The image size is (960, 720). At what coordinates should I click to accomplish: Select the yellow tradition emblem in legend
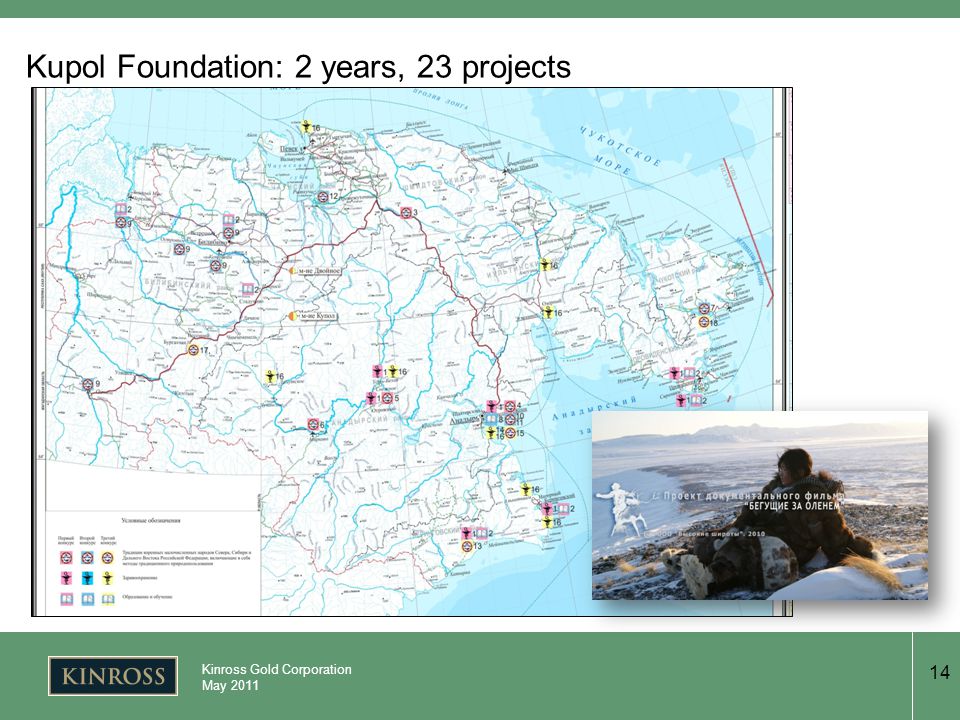108,557
